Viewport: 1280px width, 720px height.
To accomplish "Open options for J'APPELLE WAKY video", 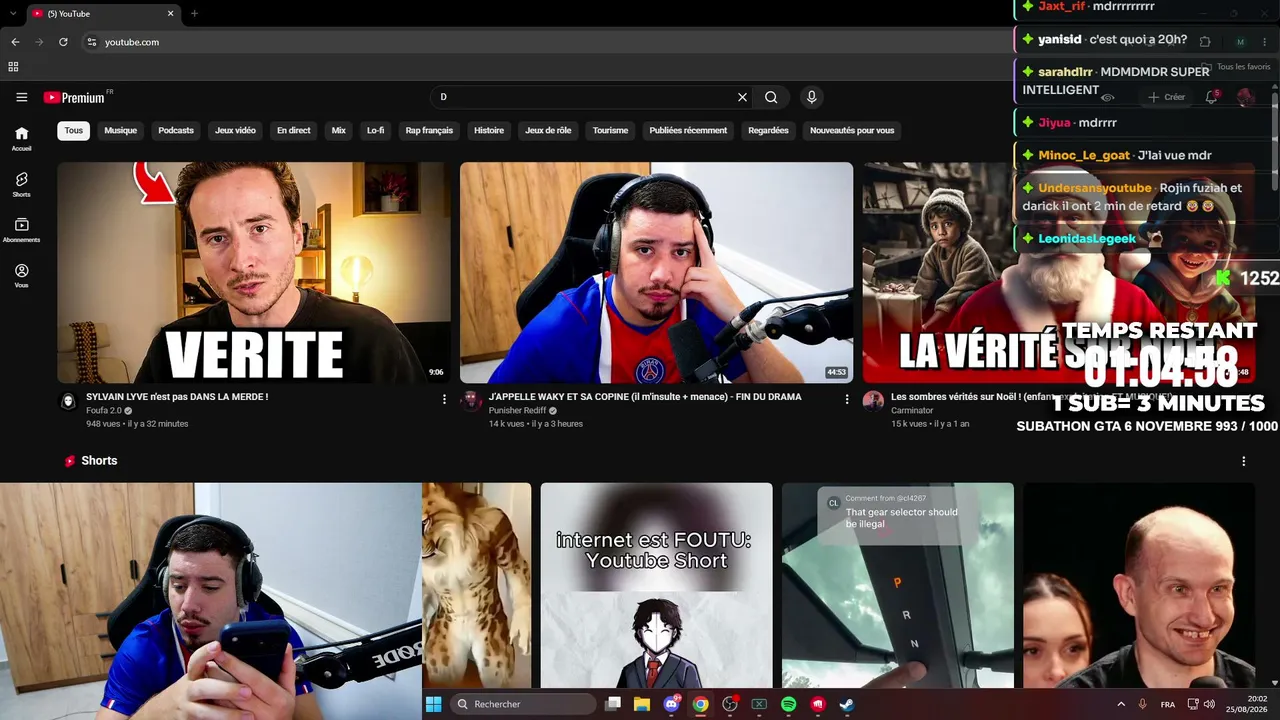I will 847,399.
